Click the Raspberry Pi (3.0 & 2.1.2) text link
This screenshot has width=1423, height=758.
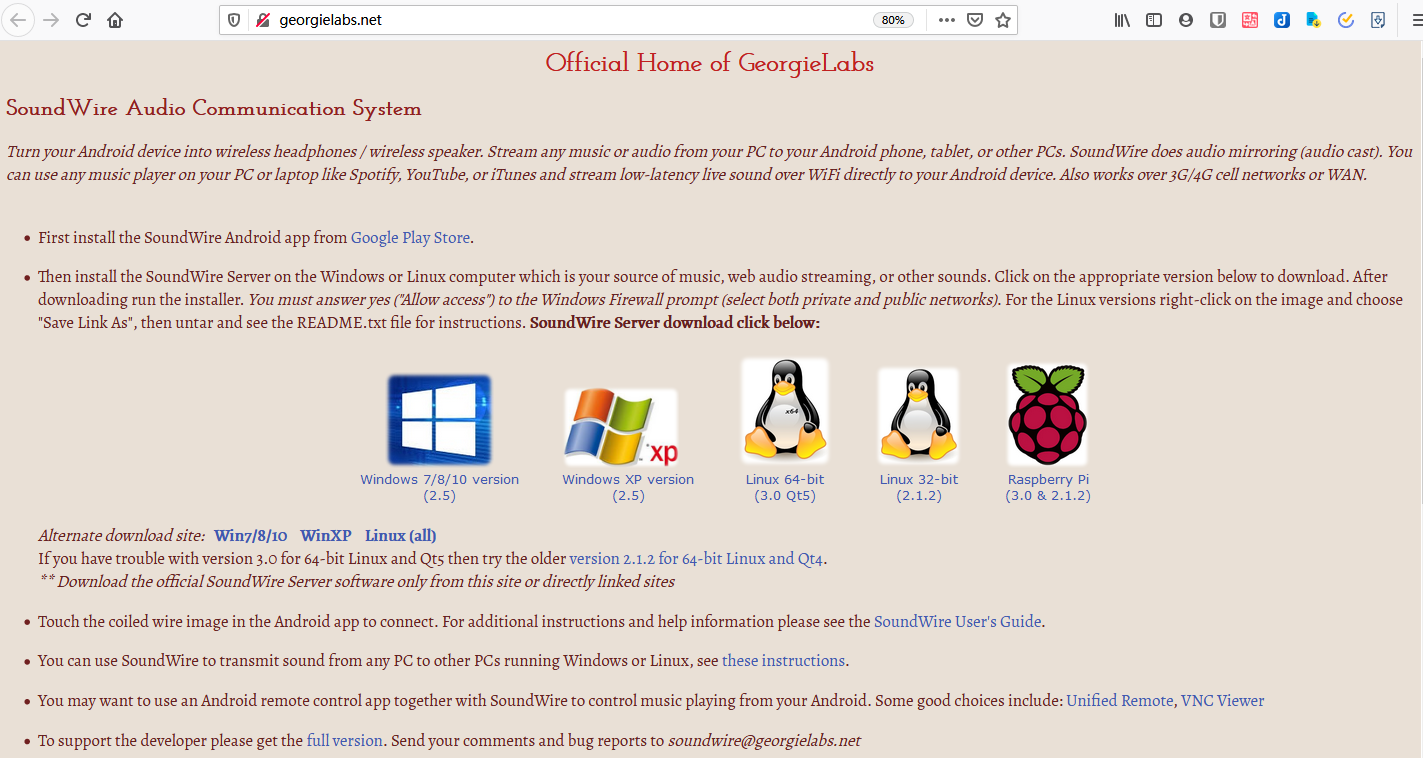click(1048, 487)
